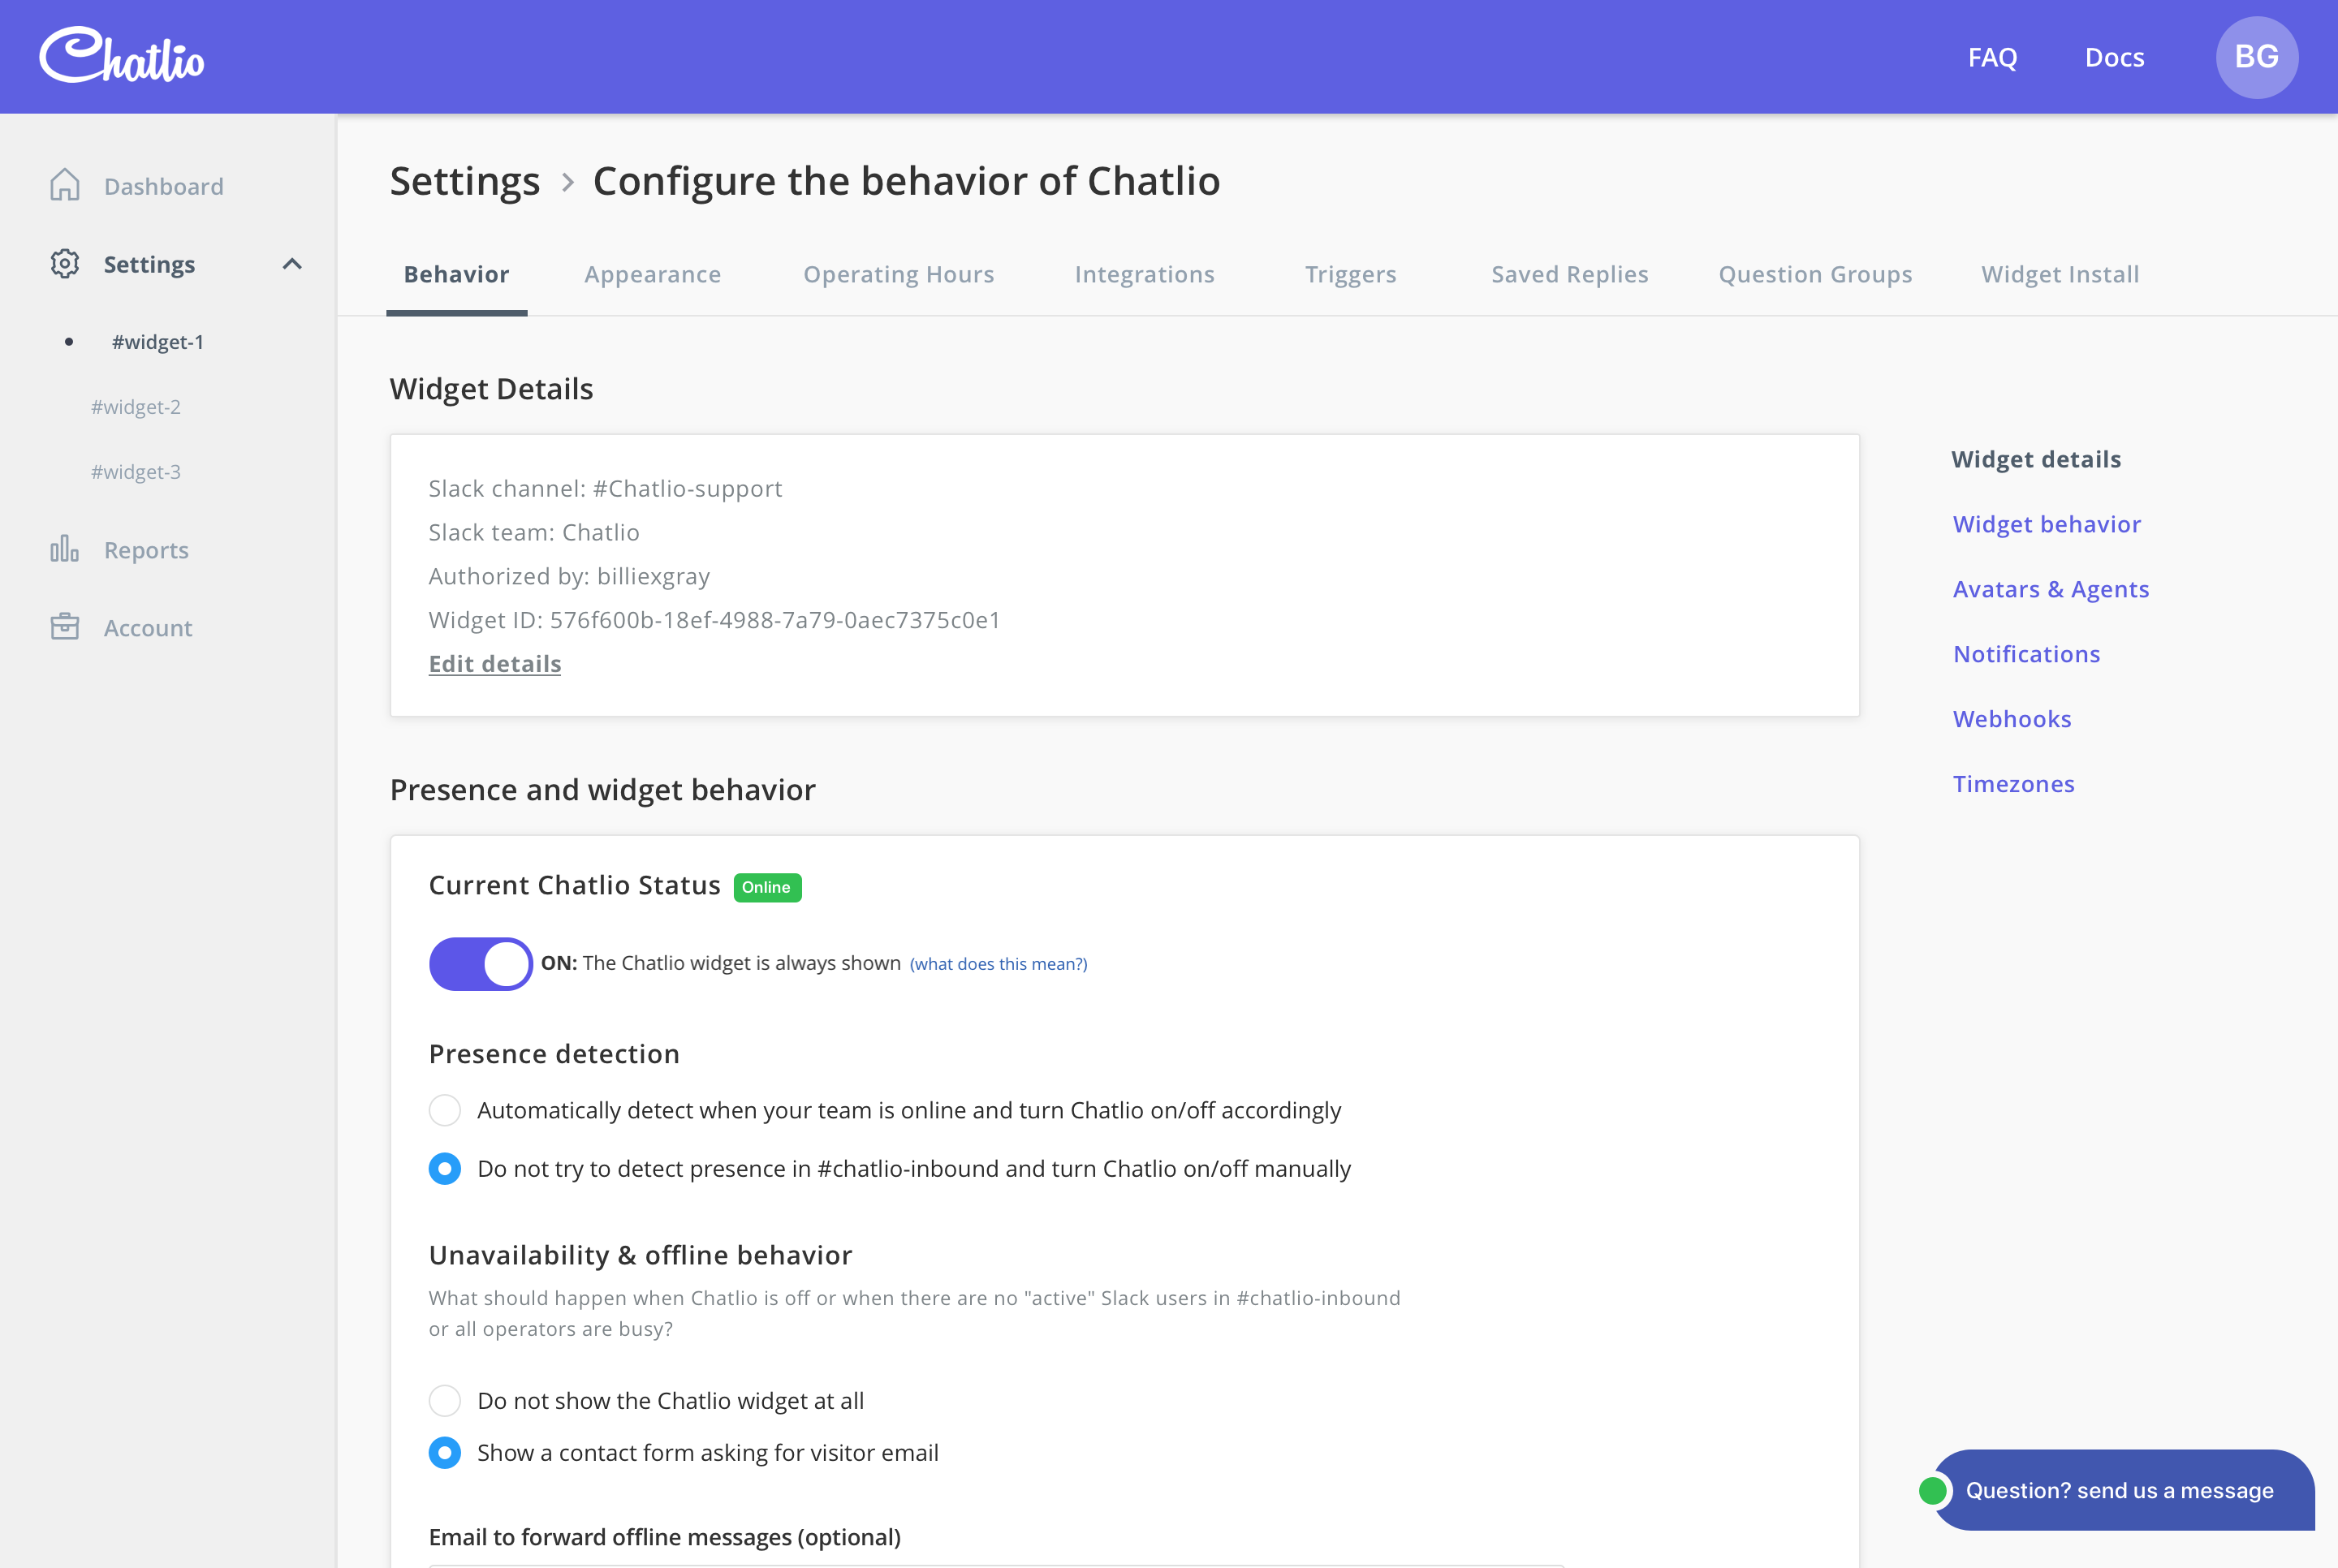This screenshot has height=1568, width=2338.
Task: Click the Chatlio logo
Action: coord(121,55)
